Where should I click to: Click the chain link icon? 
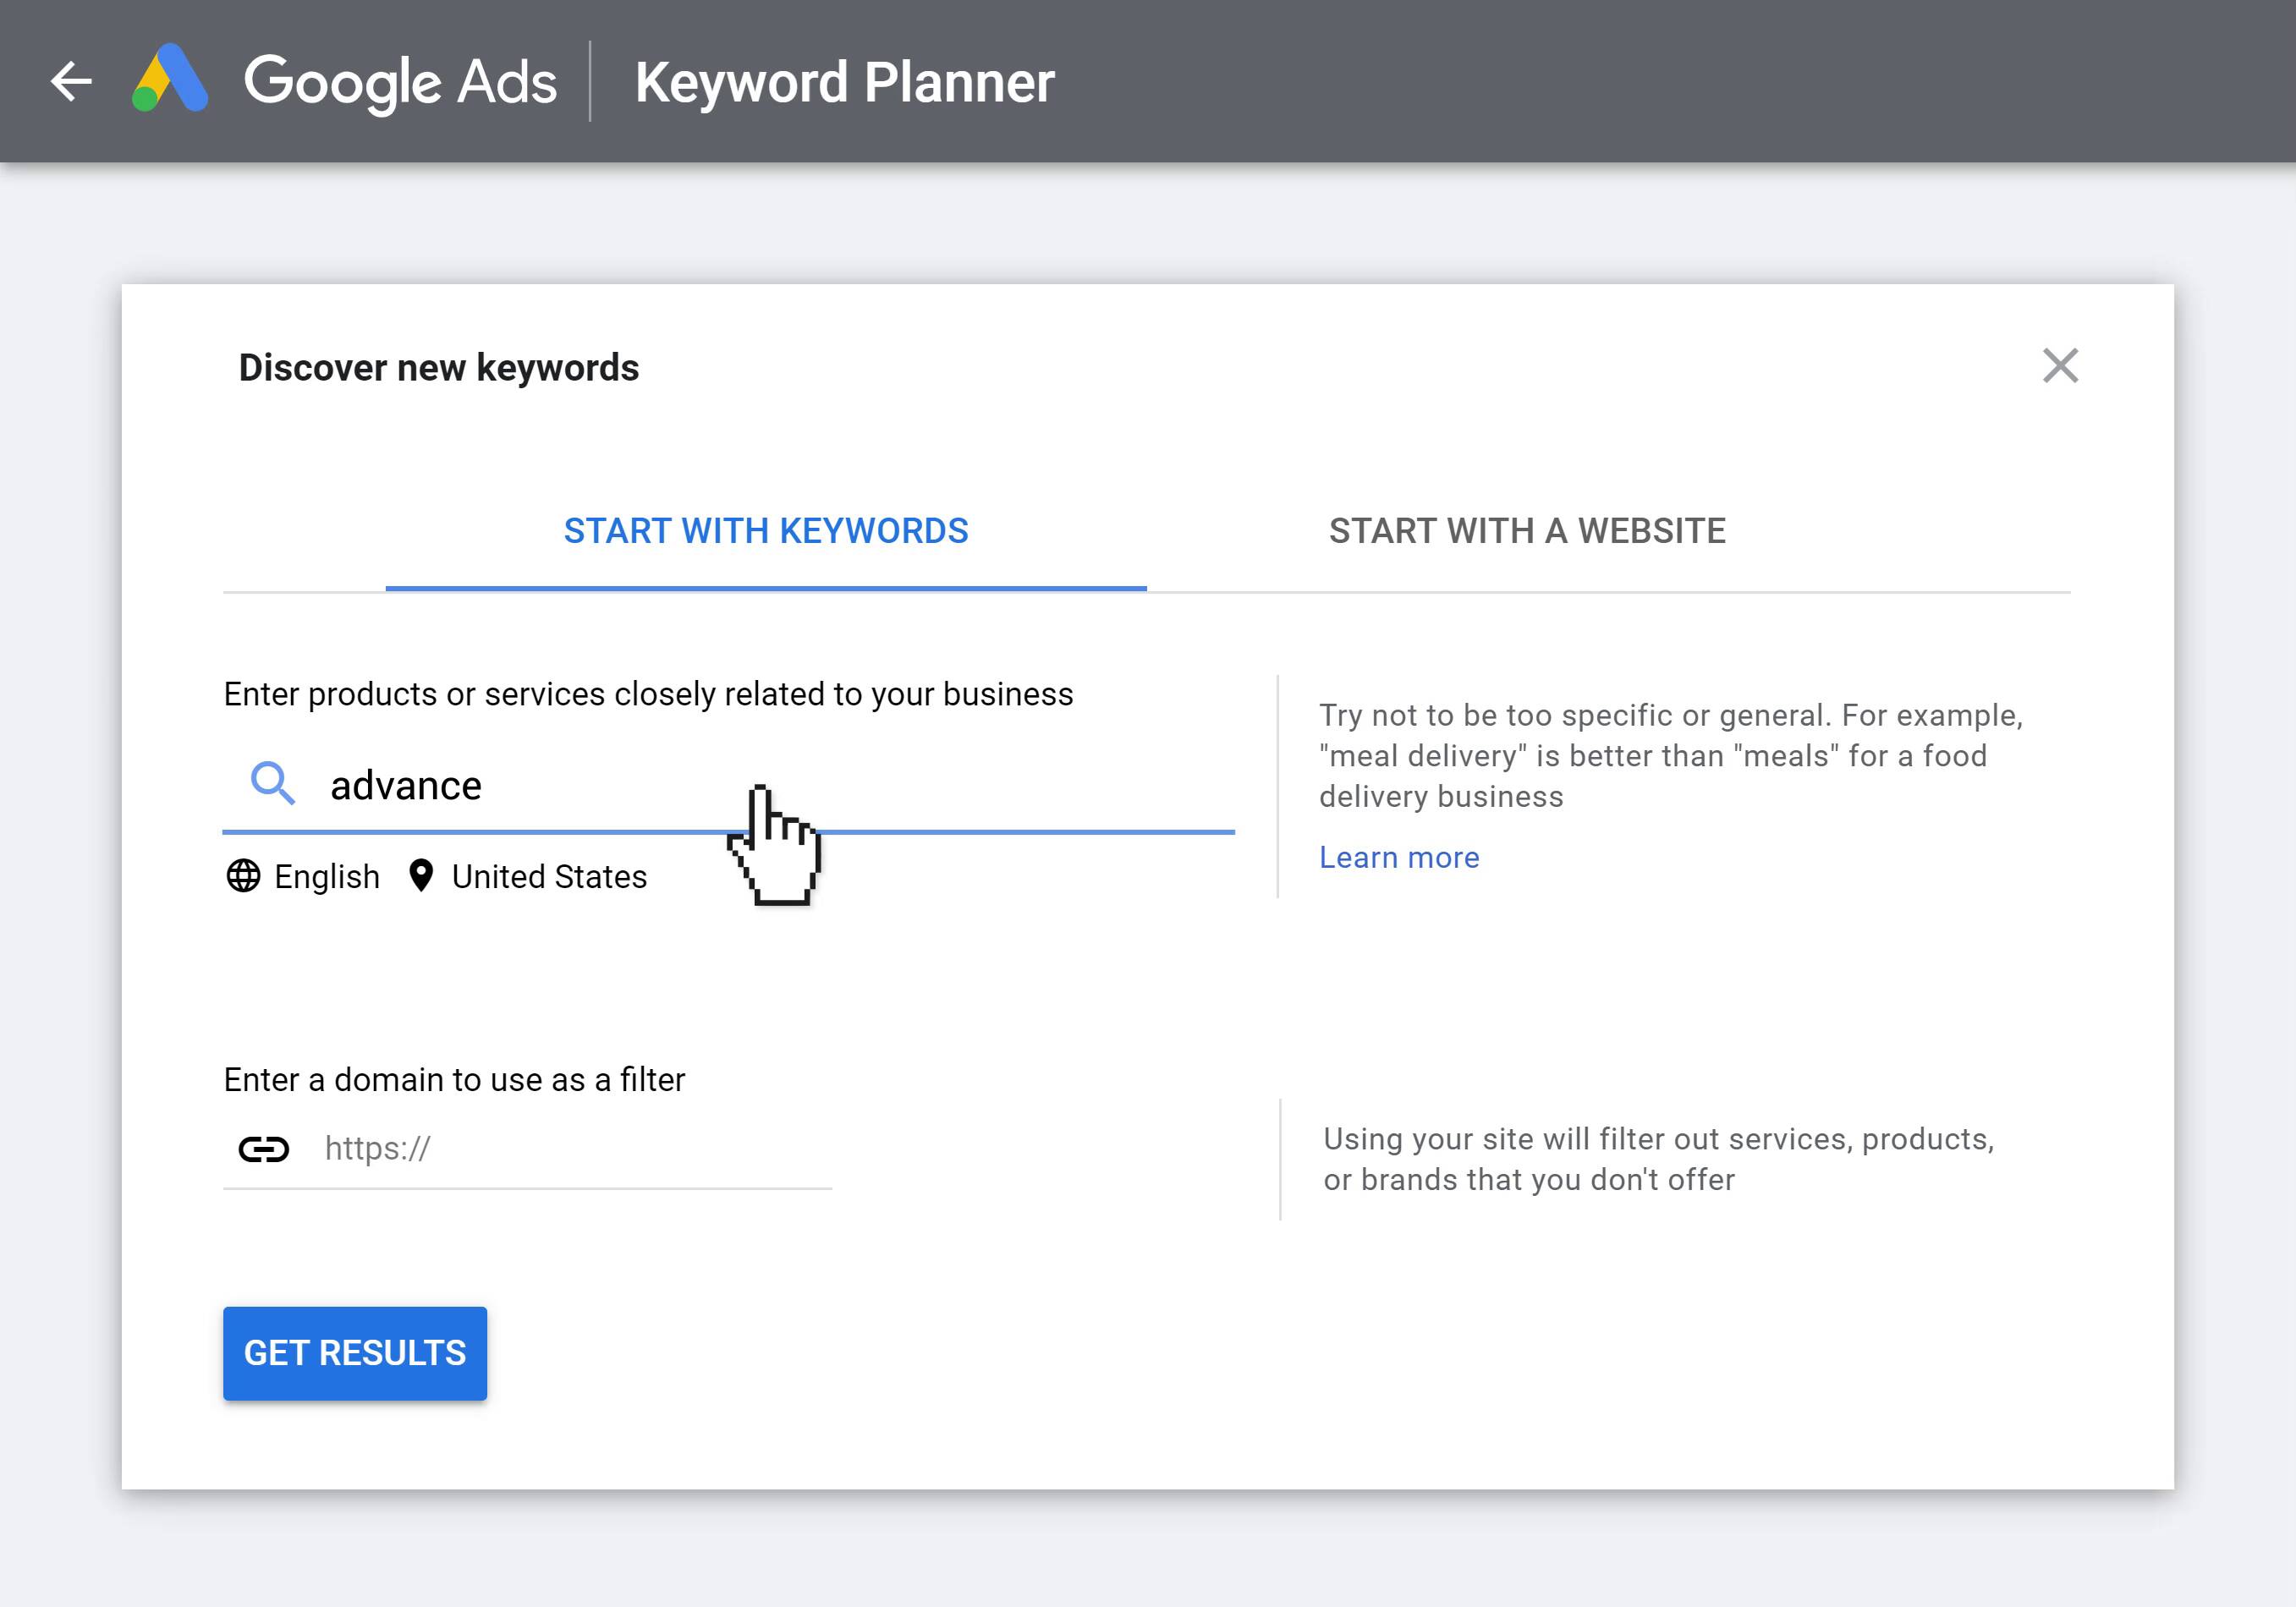point(263,1149)
